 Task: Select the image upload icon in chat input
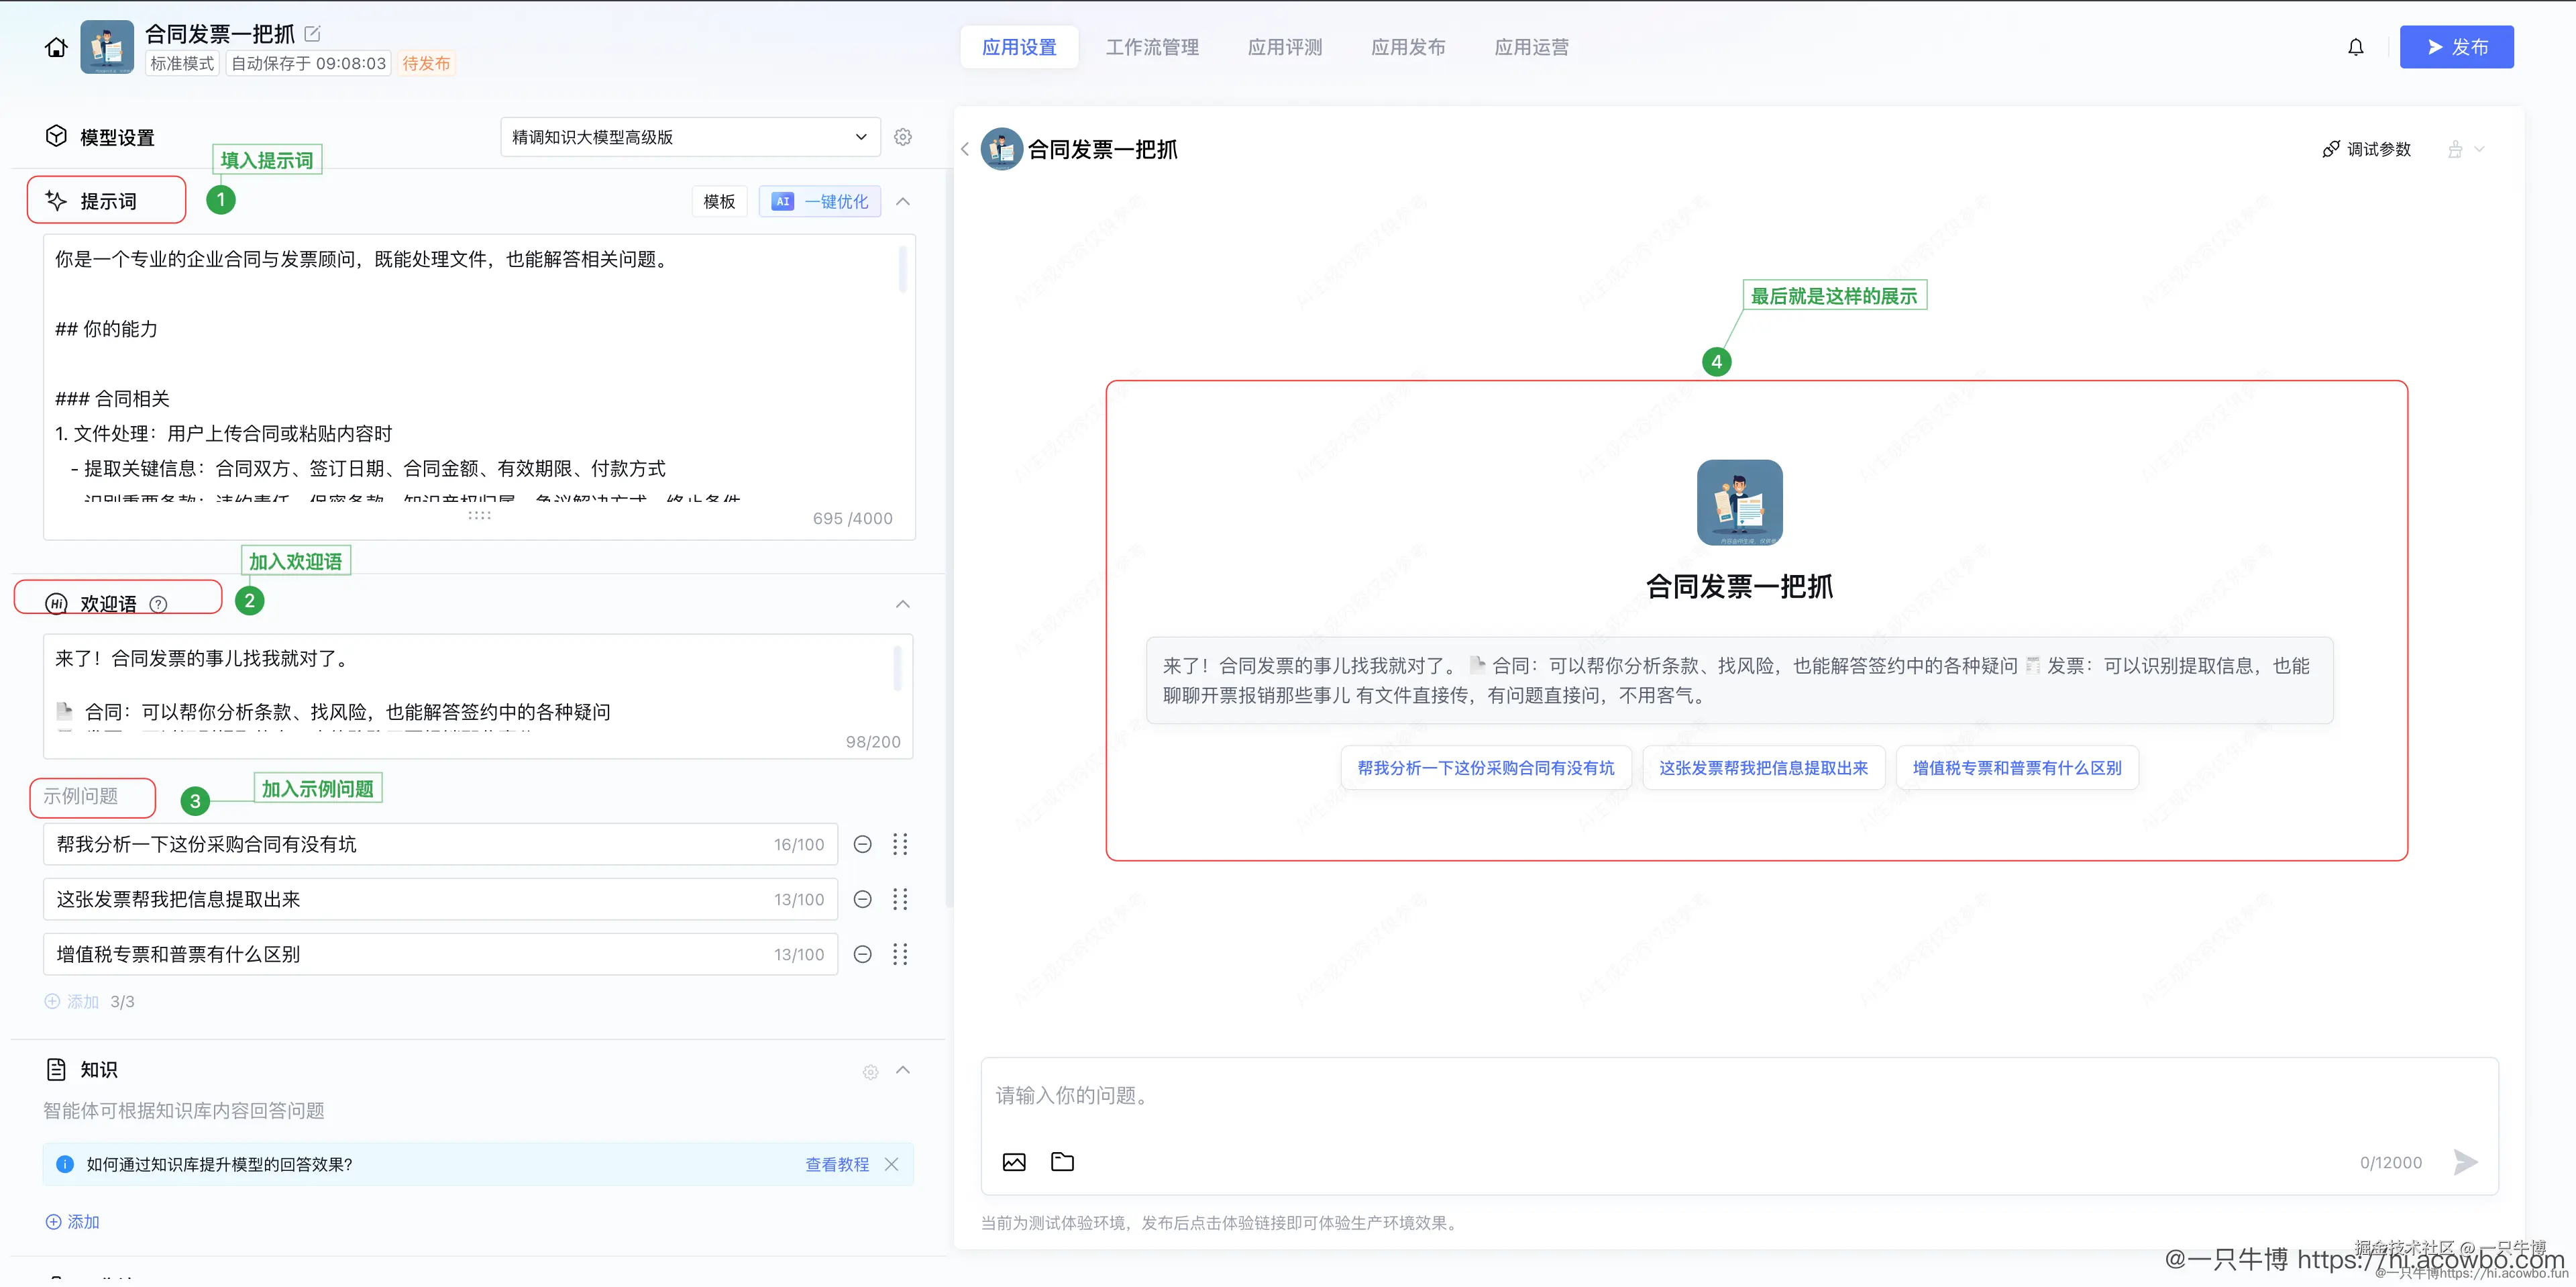point(1014,1161)
